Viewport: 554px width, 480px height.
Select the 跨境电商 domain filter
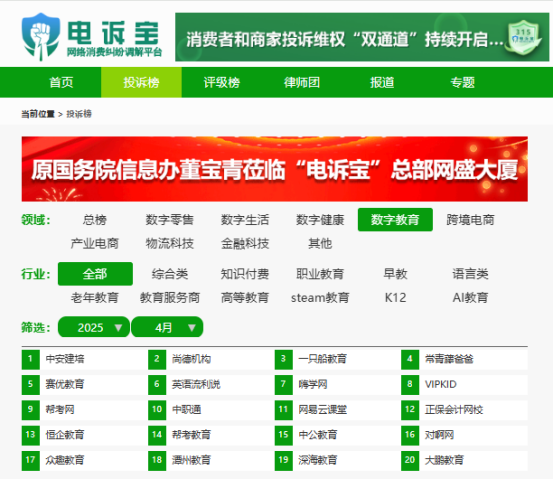pyautogui.click(x=470, y=220)
